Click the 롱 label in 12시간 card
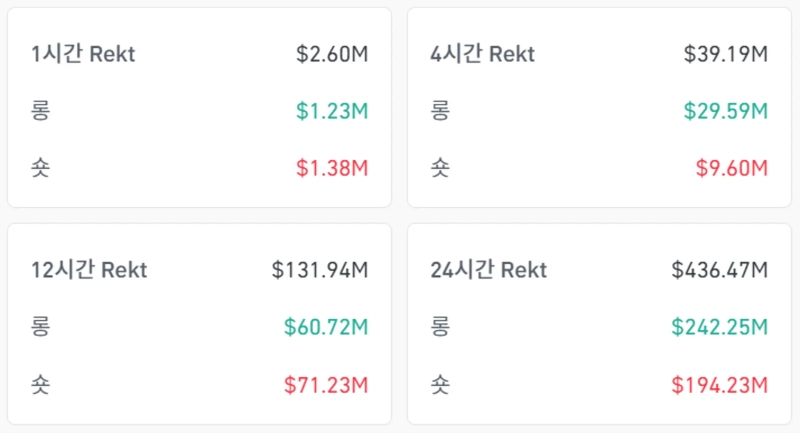This screenshot has height=433, width=800. click(x=40, y=327)
